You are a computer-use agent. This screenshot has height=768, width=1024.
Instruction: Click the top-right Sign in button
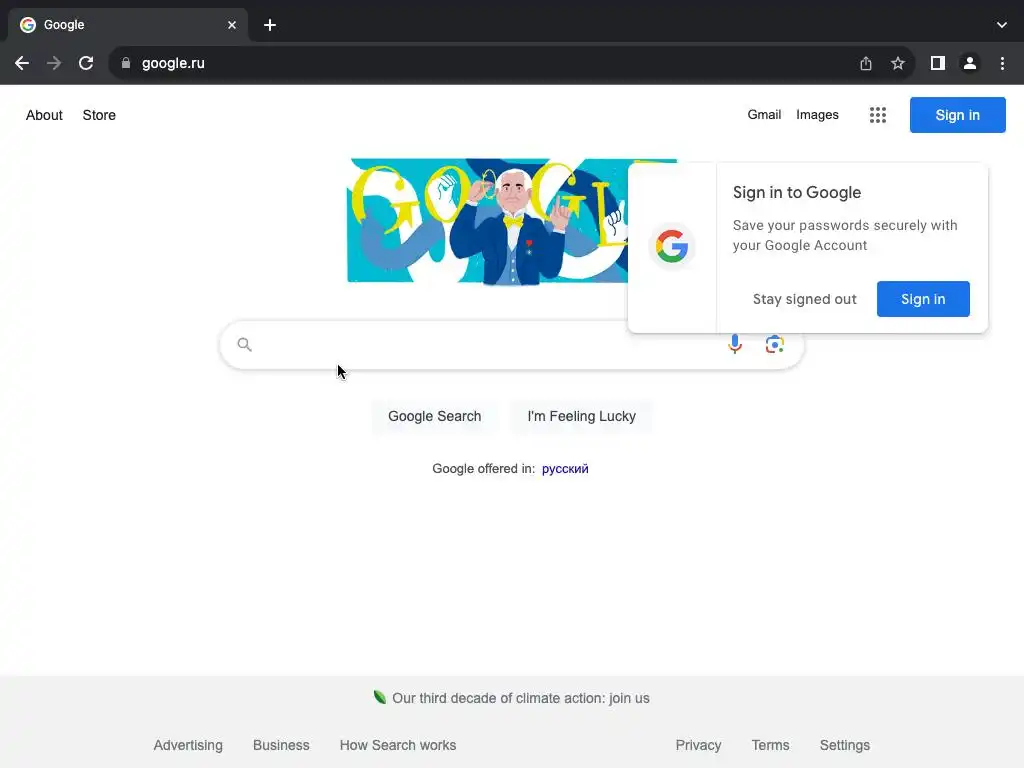[x=957, y=115]
